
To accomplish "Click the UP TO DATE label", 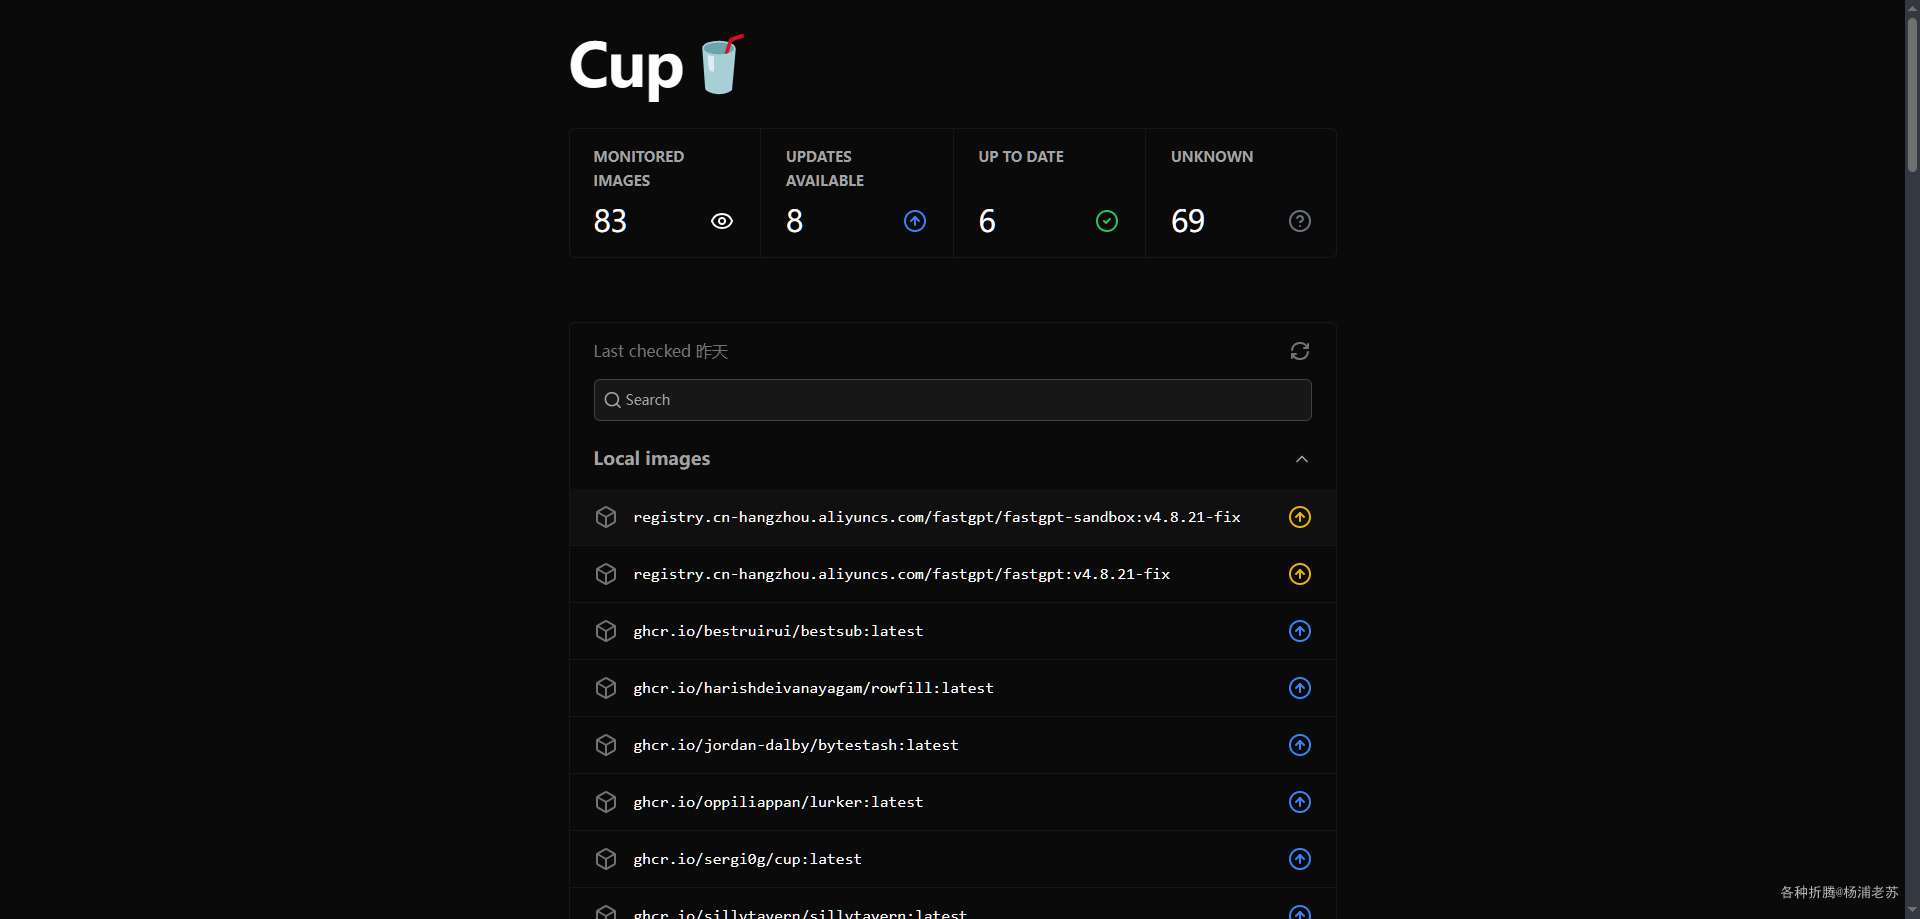I will tap(1021, 157).
